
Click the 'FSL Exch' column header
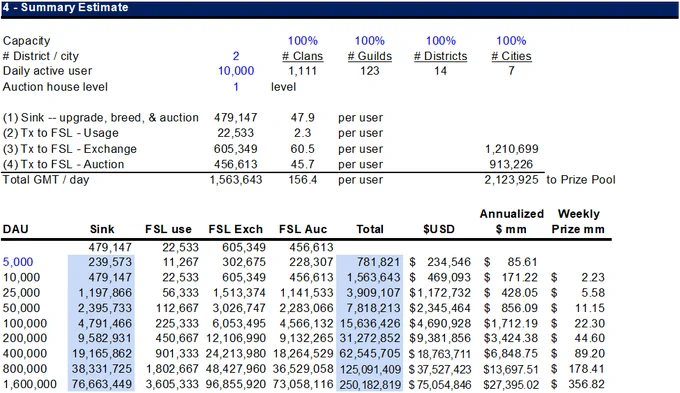point(235,229)
